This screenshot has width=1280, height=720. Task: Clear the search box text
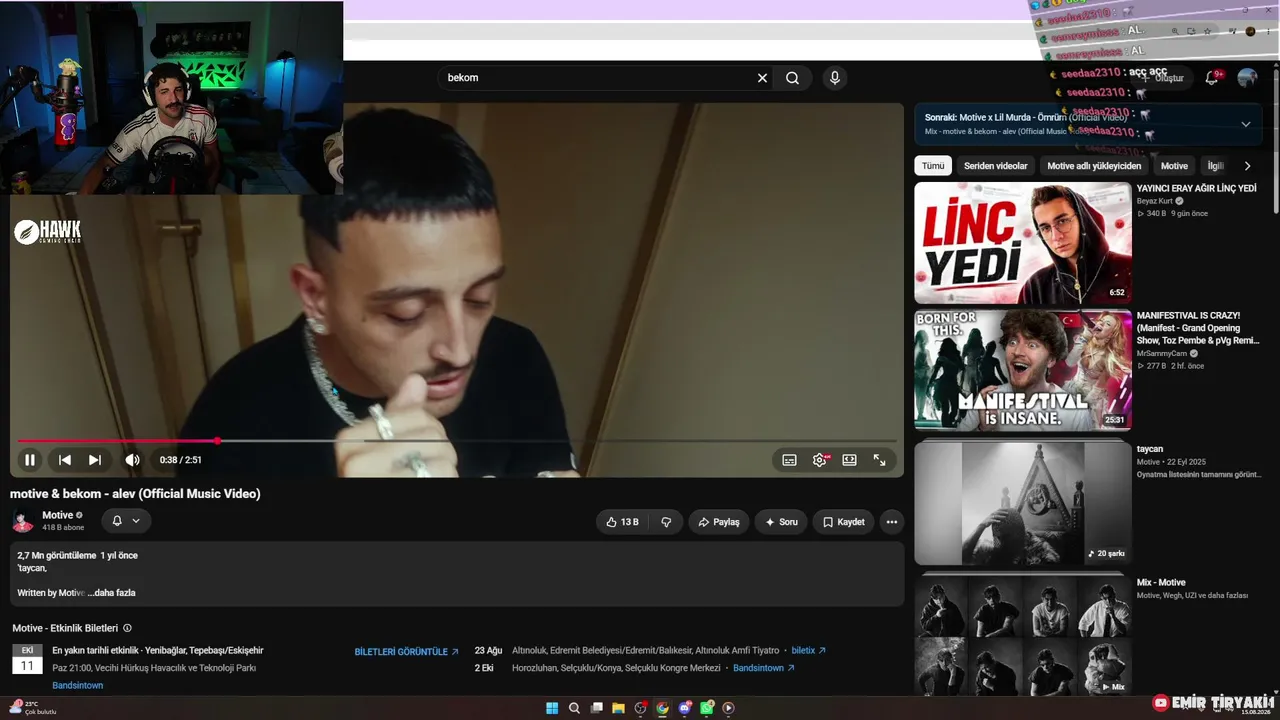pyautogui.click(x=762, y=78)
